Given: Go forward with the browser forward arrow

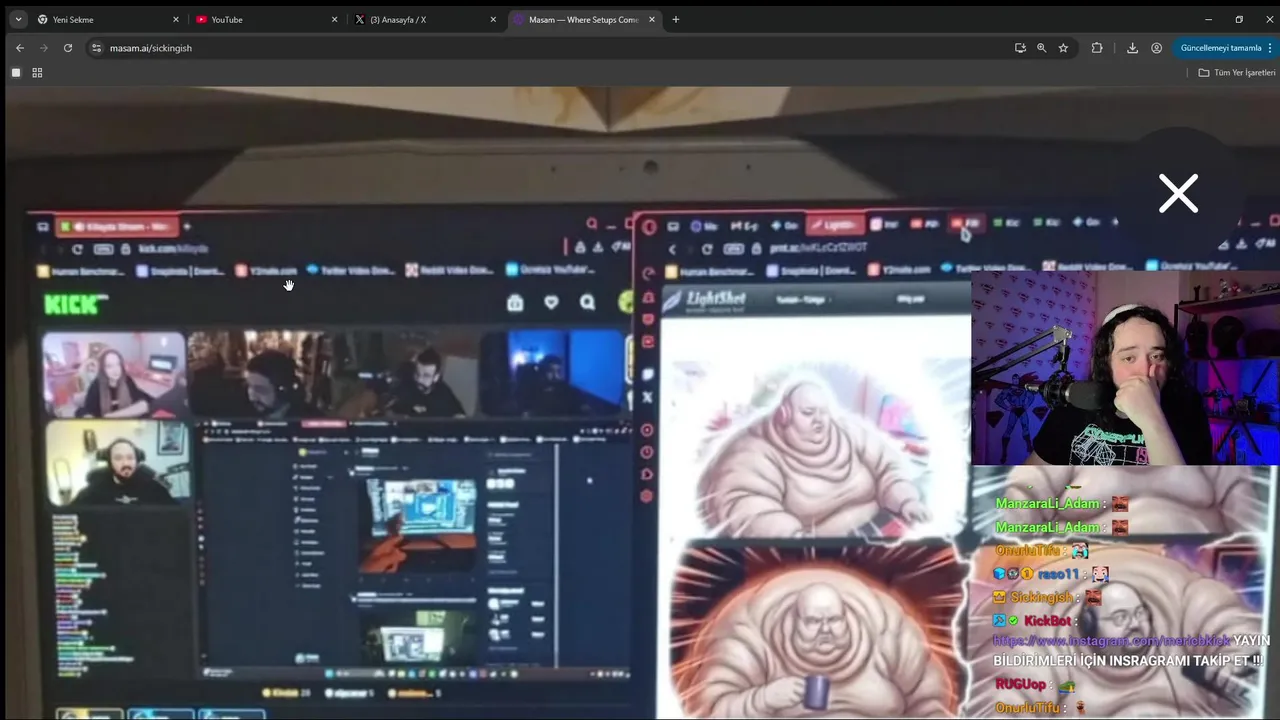Looking at the screenshot, I should pyautogui.click(x=43, y=48).
